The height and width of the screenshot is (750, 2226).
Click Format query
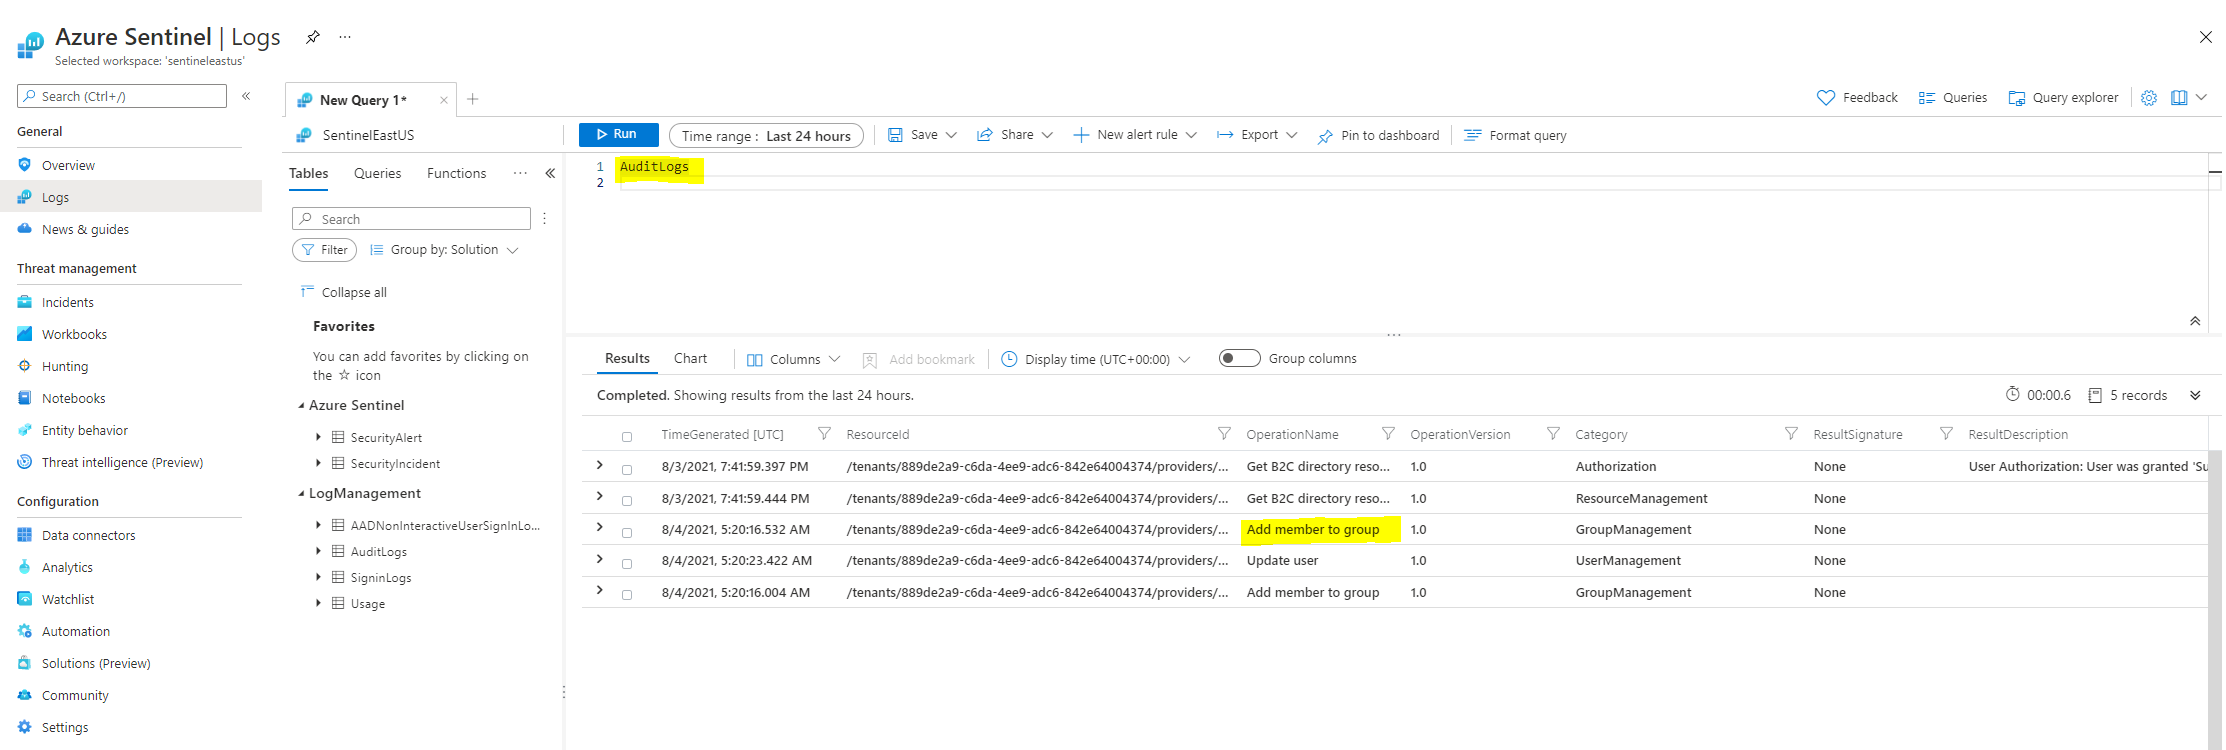click(x=1516, y=136)
